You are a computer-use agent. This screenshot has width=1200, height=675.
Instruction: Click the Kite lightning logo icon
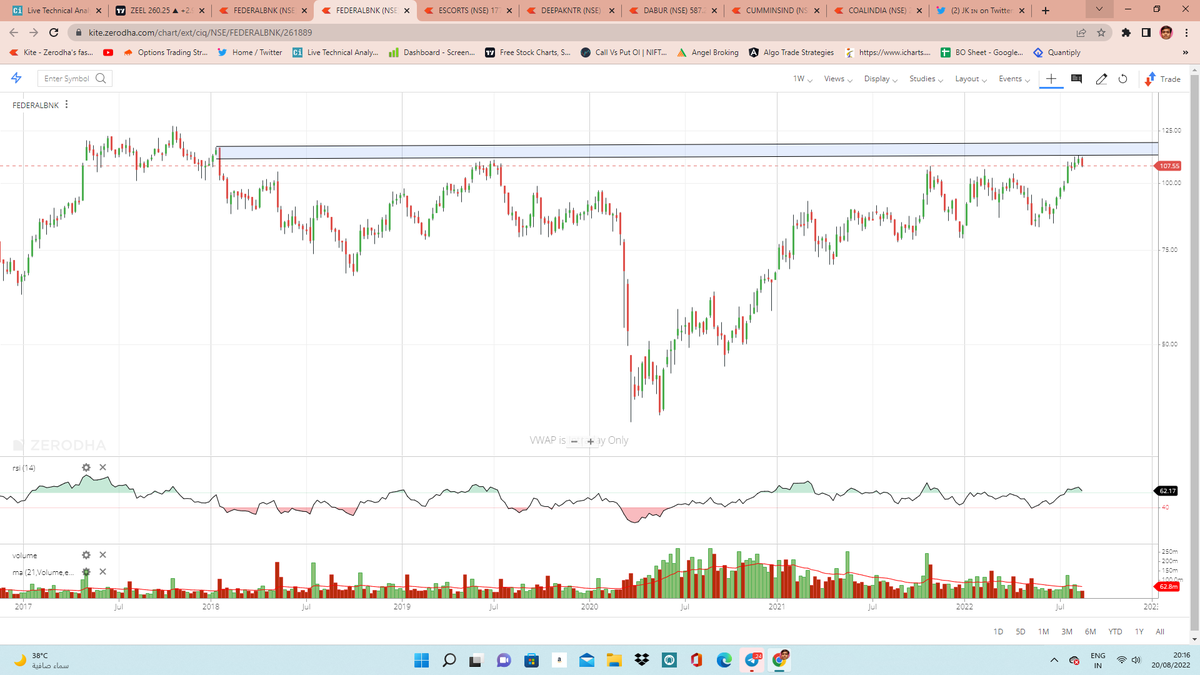(x=16, y=78)
